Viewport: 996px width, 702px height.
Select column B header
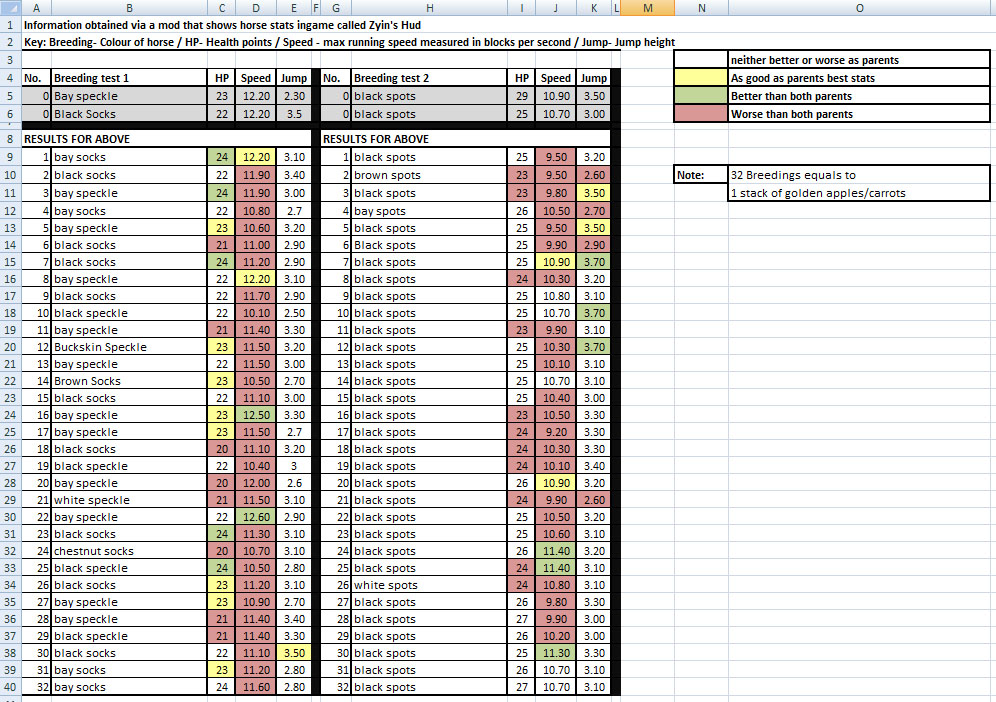point(130,8)
